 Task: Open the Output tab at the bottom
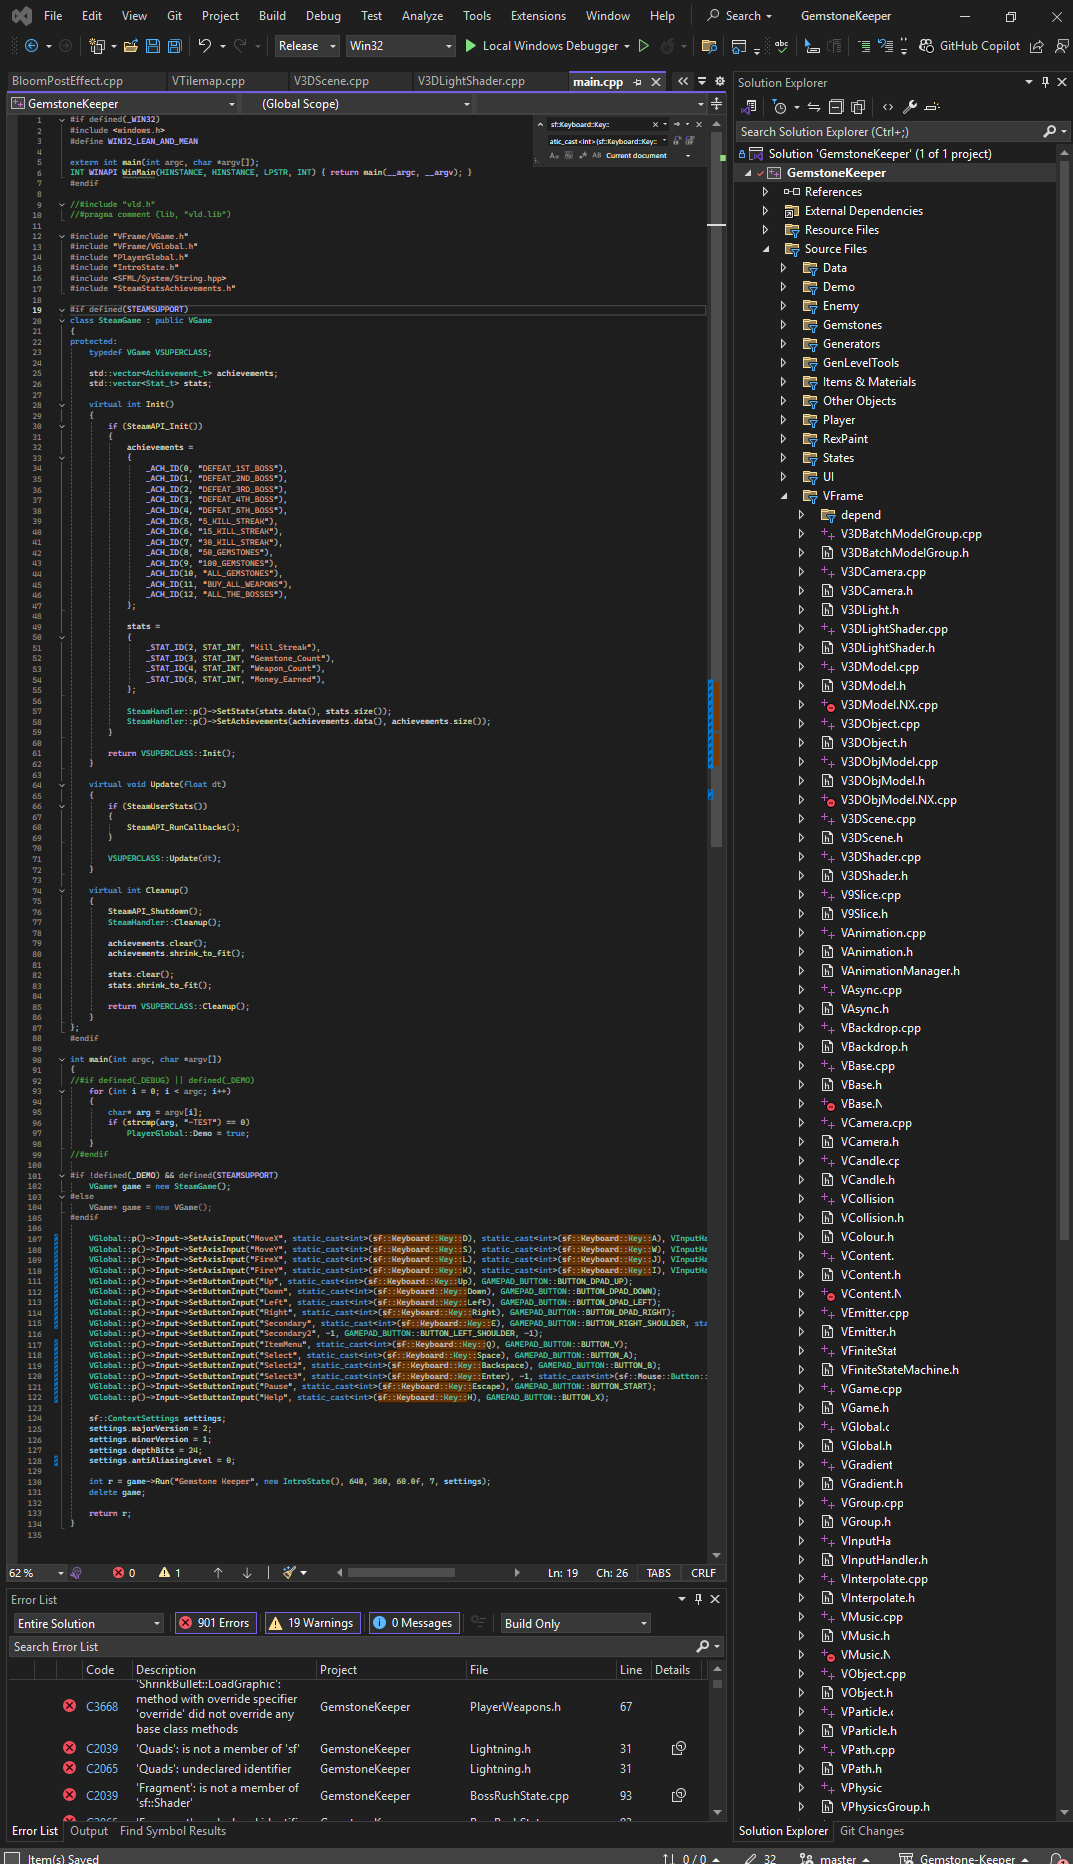[89, 1831]
